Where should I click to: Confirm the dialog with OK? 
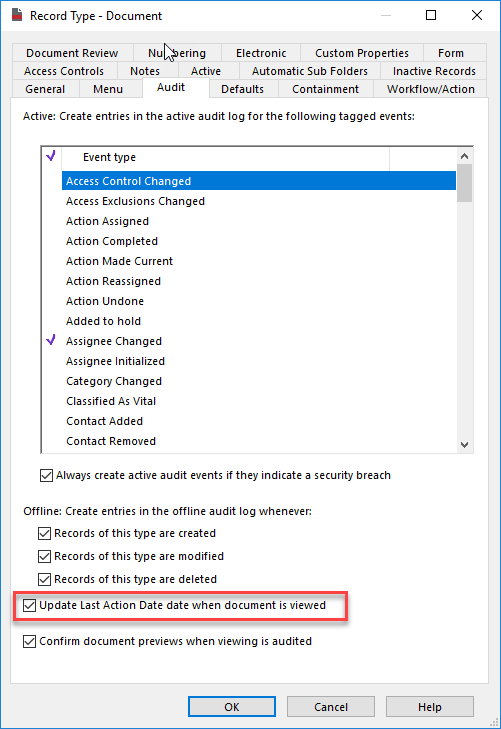click(232, 707)
